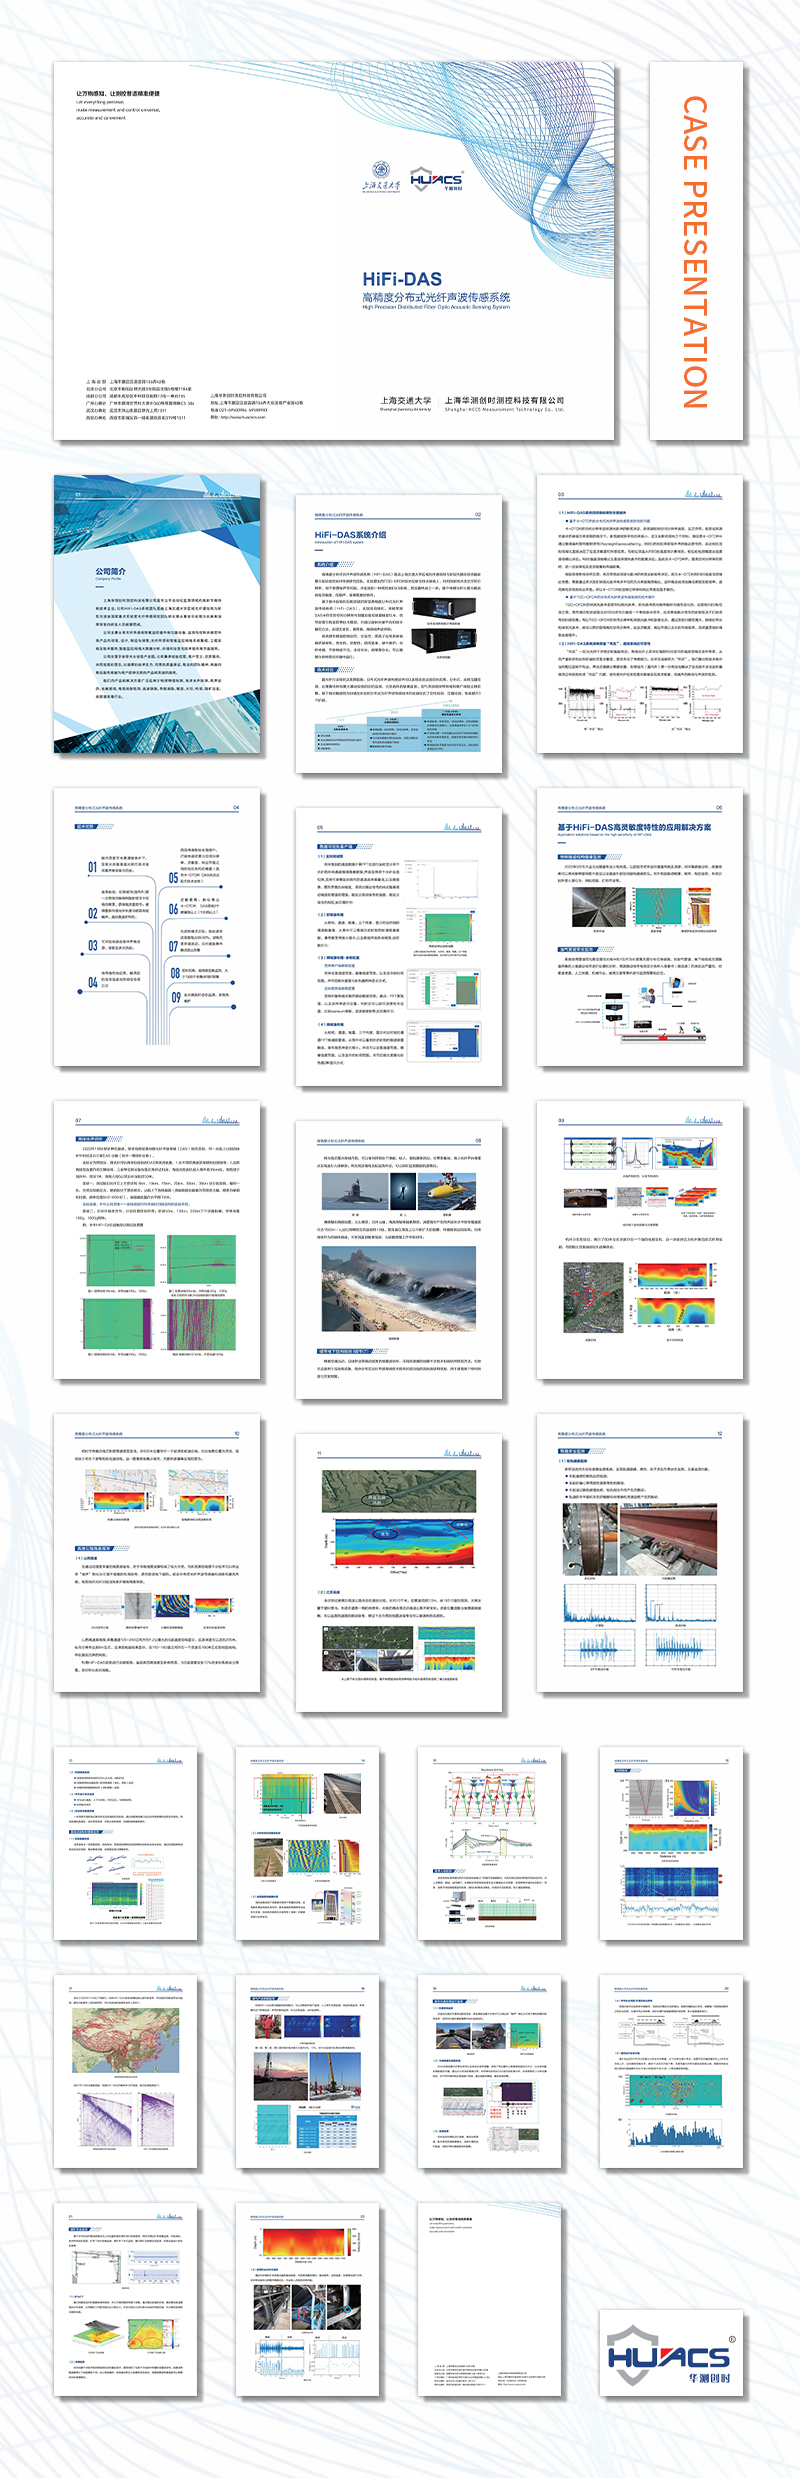800x2478 pixels.
Task: Click the HiFi-DAS cover title
Action: click(x=402, y=279)
